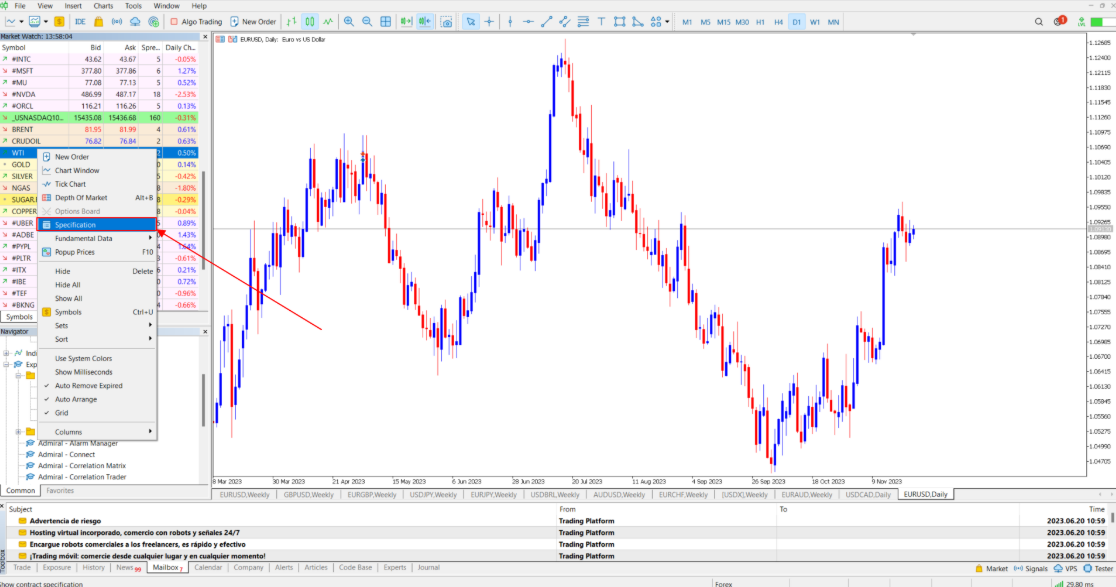Expand the Columns submenu

click(96, 432)
